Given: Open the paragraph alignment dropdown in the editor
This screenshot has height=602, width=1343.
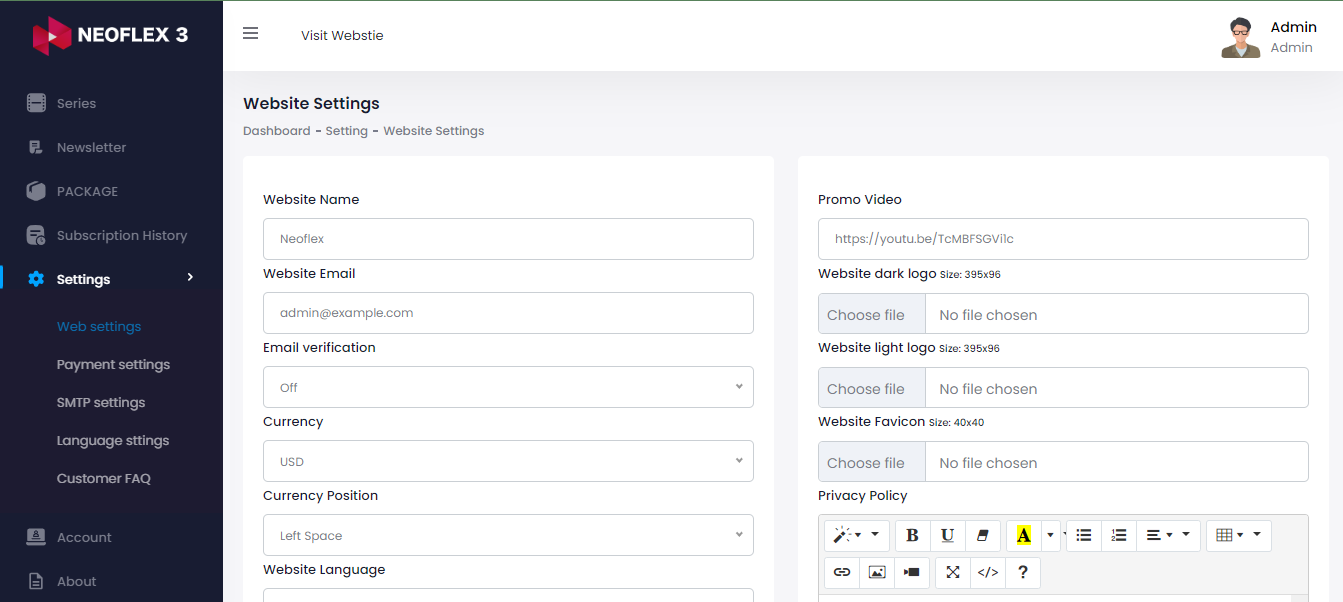Looking at the screenshot, I should [1168, 535].
